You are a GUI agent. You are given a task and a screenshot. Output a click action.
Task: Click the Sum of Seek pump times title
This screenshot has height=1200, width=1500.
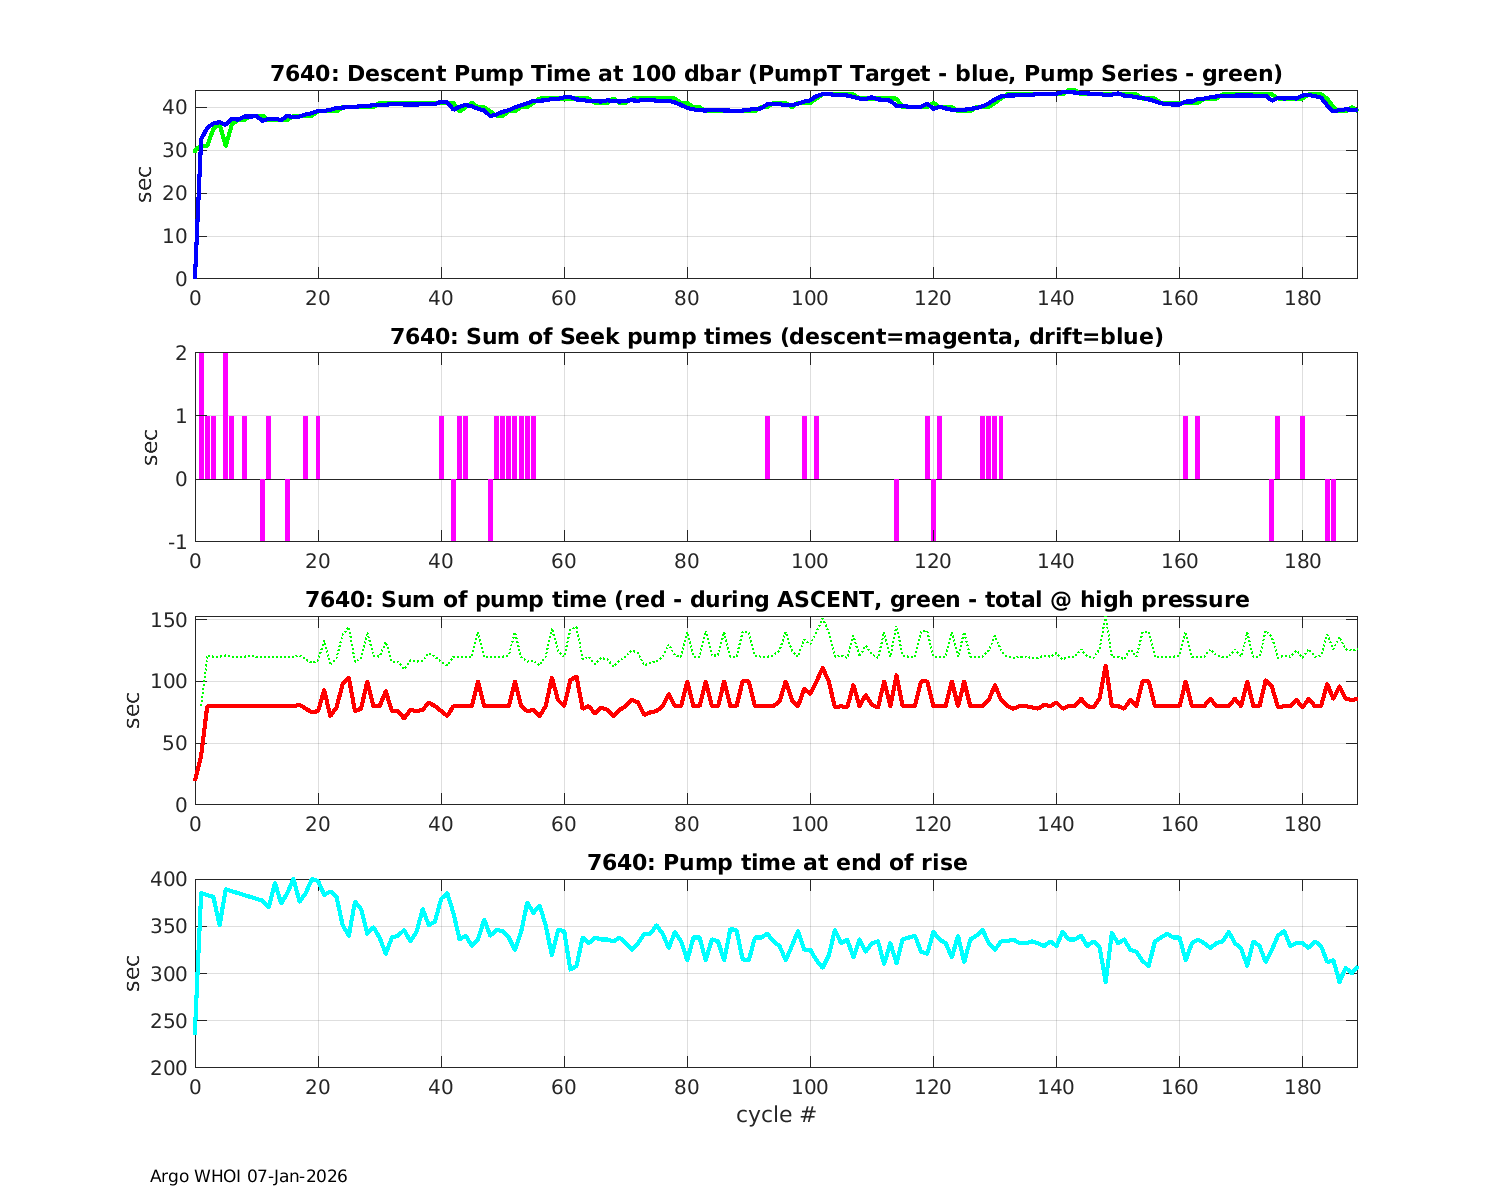776,337
